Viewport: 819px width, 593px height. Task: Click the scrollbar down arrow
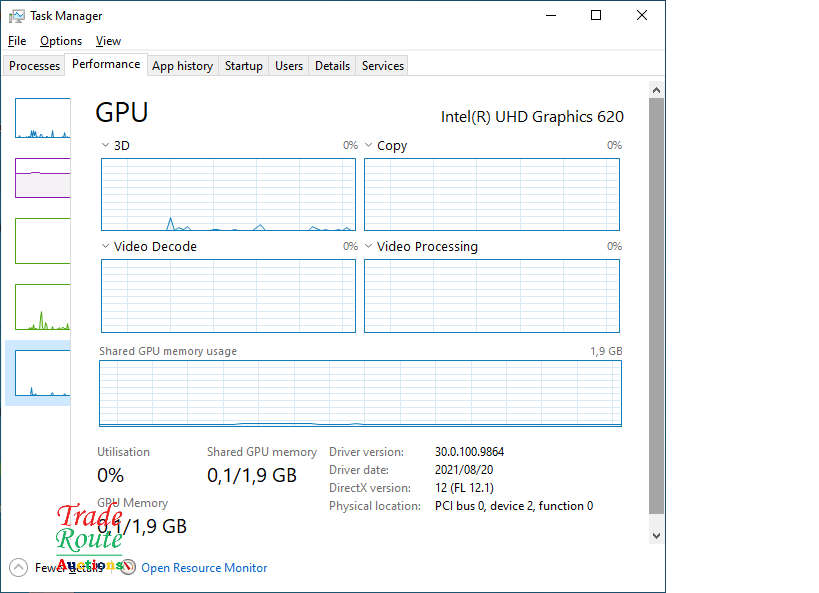tap(656, 535)
